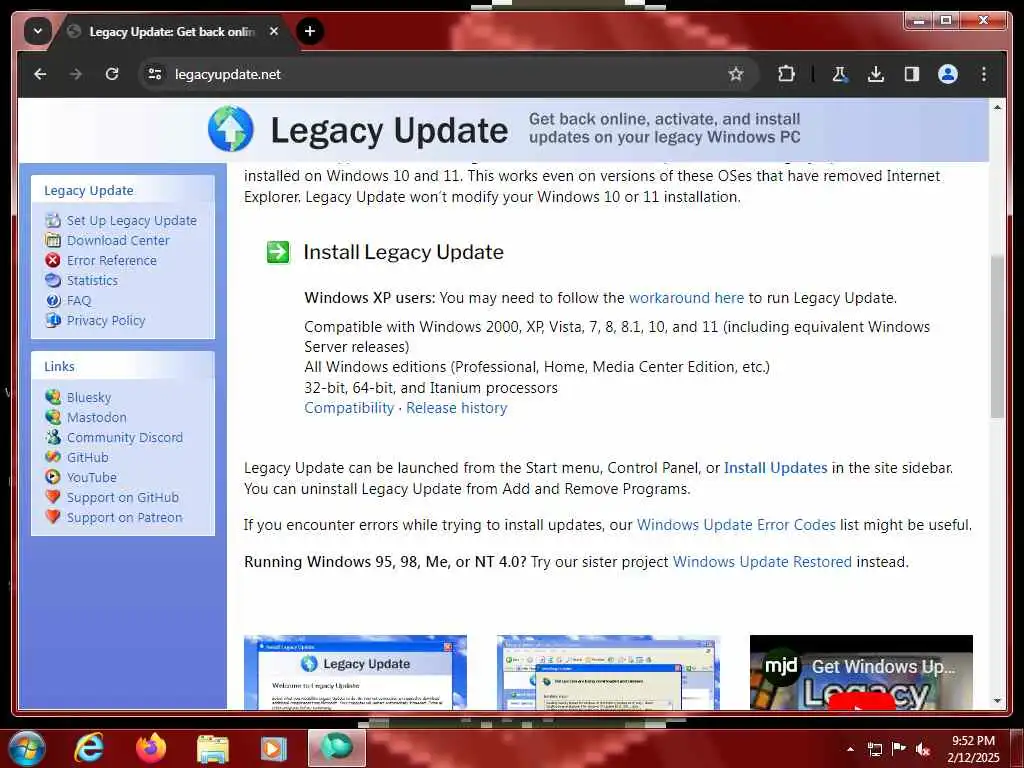
Task: Open Privacy Policy sidebar link
Action: coord(106,321)
